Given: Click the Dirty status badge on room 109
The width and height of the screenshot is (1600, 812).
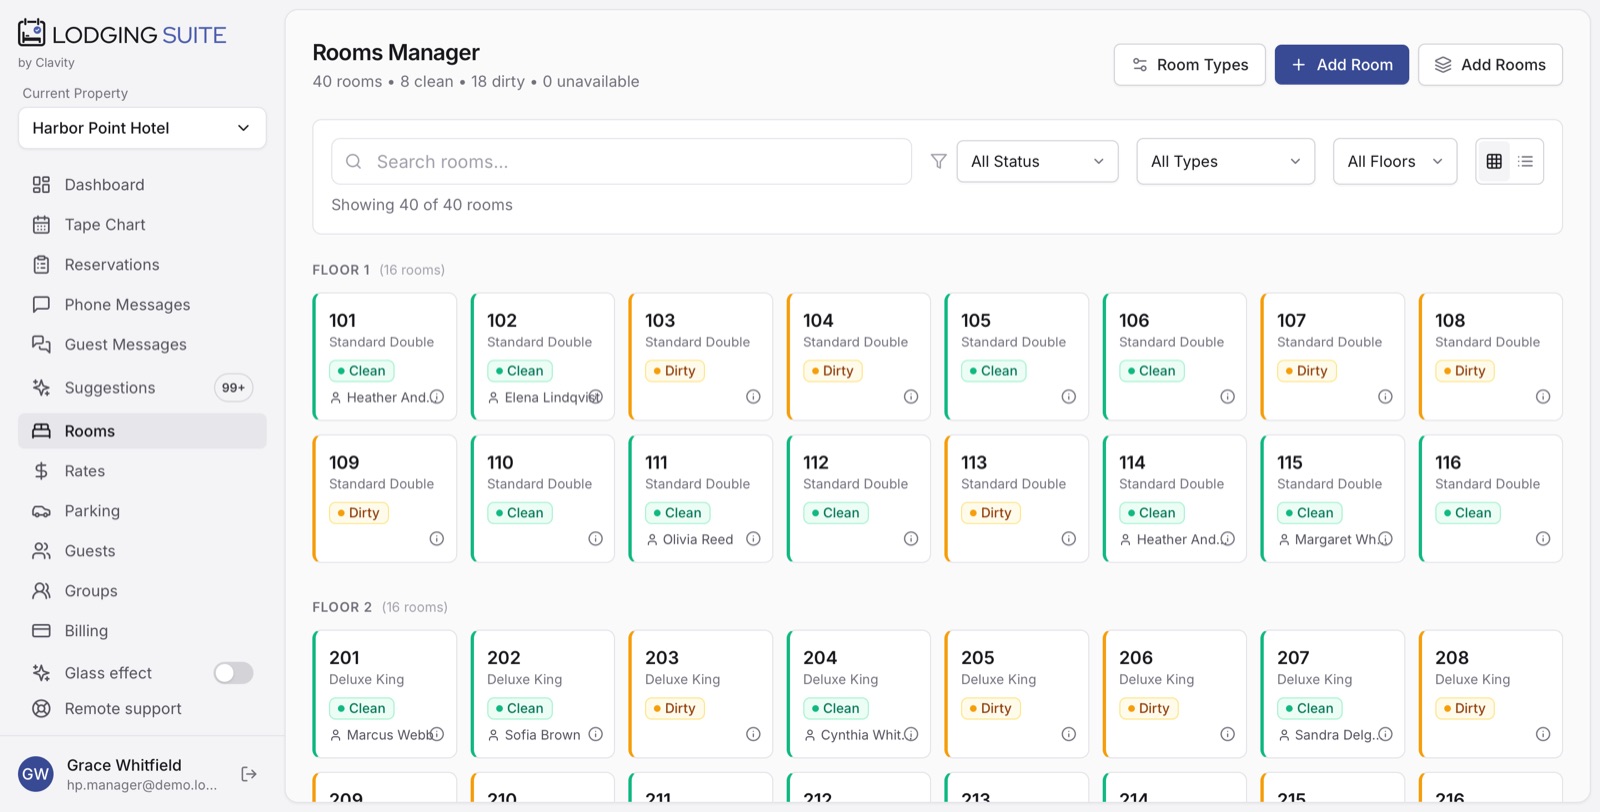Looking at the screenshot, I should click(359, 513).
